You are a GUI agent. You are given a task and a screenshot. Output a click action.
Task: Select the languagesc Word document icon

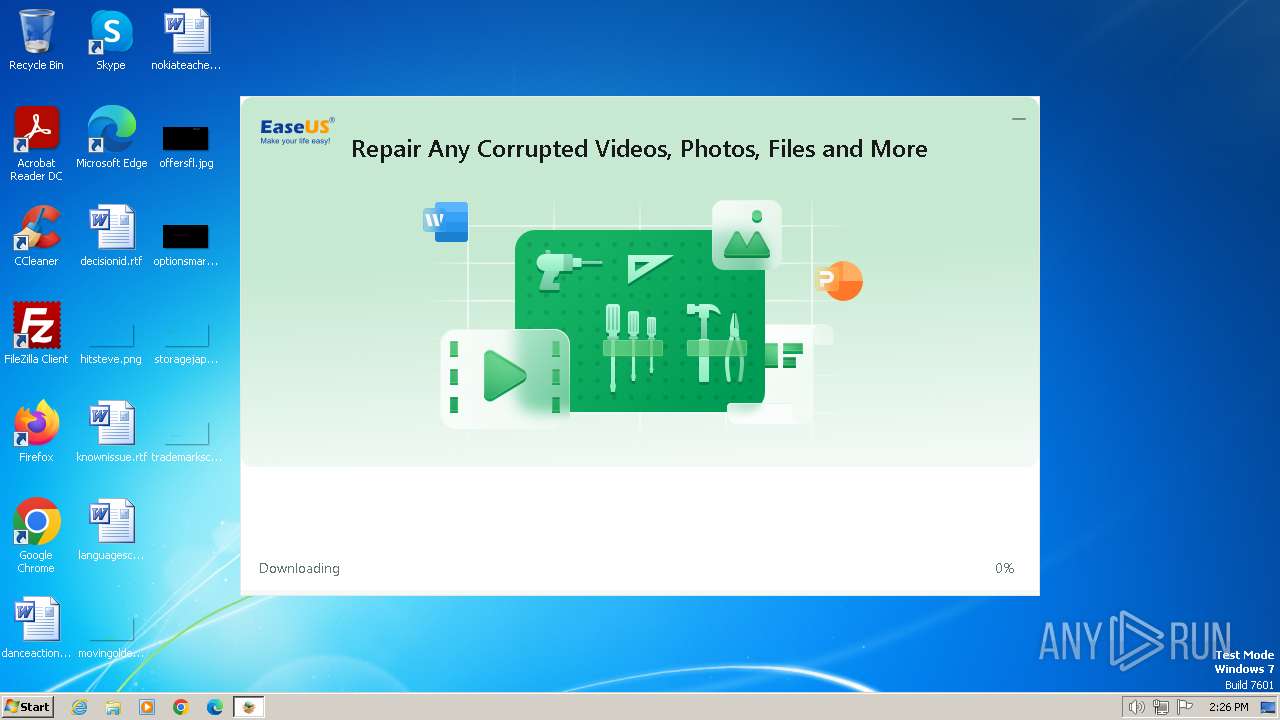click(111, 530)
